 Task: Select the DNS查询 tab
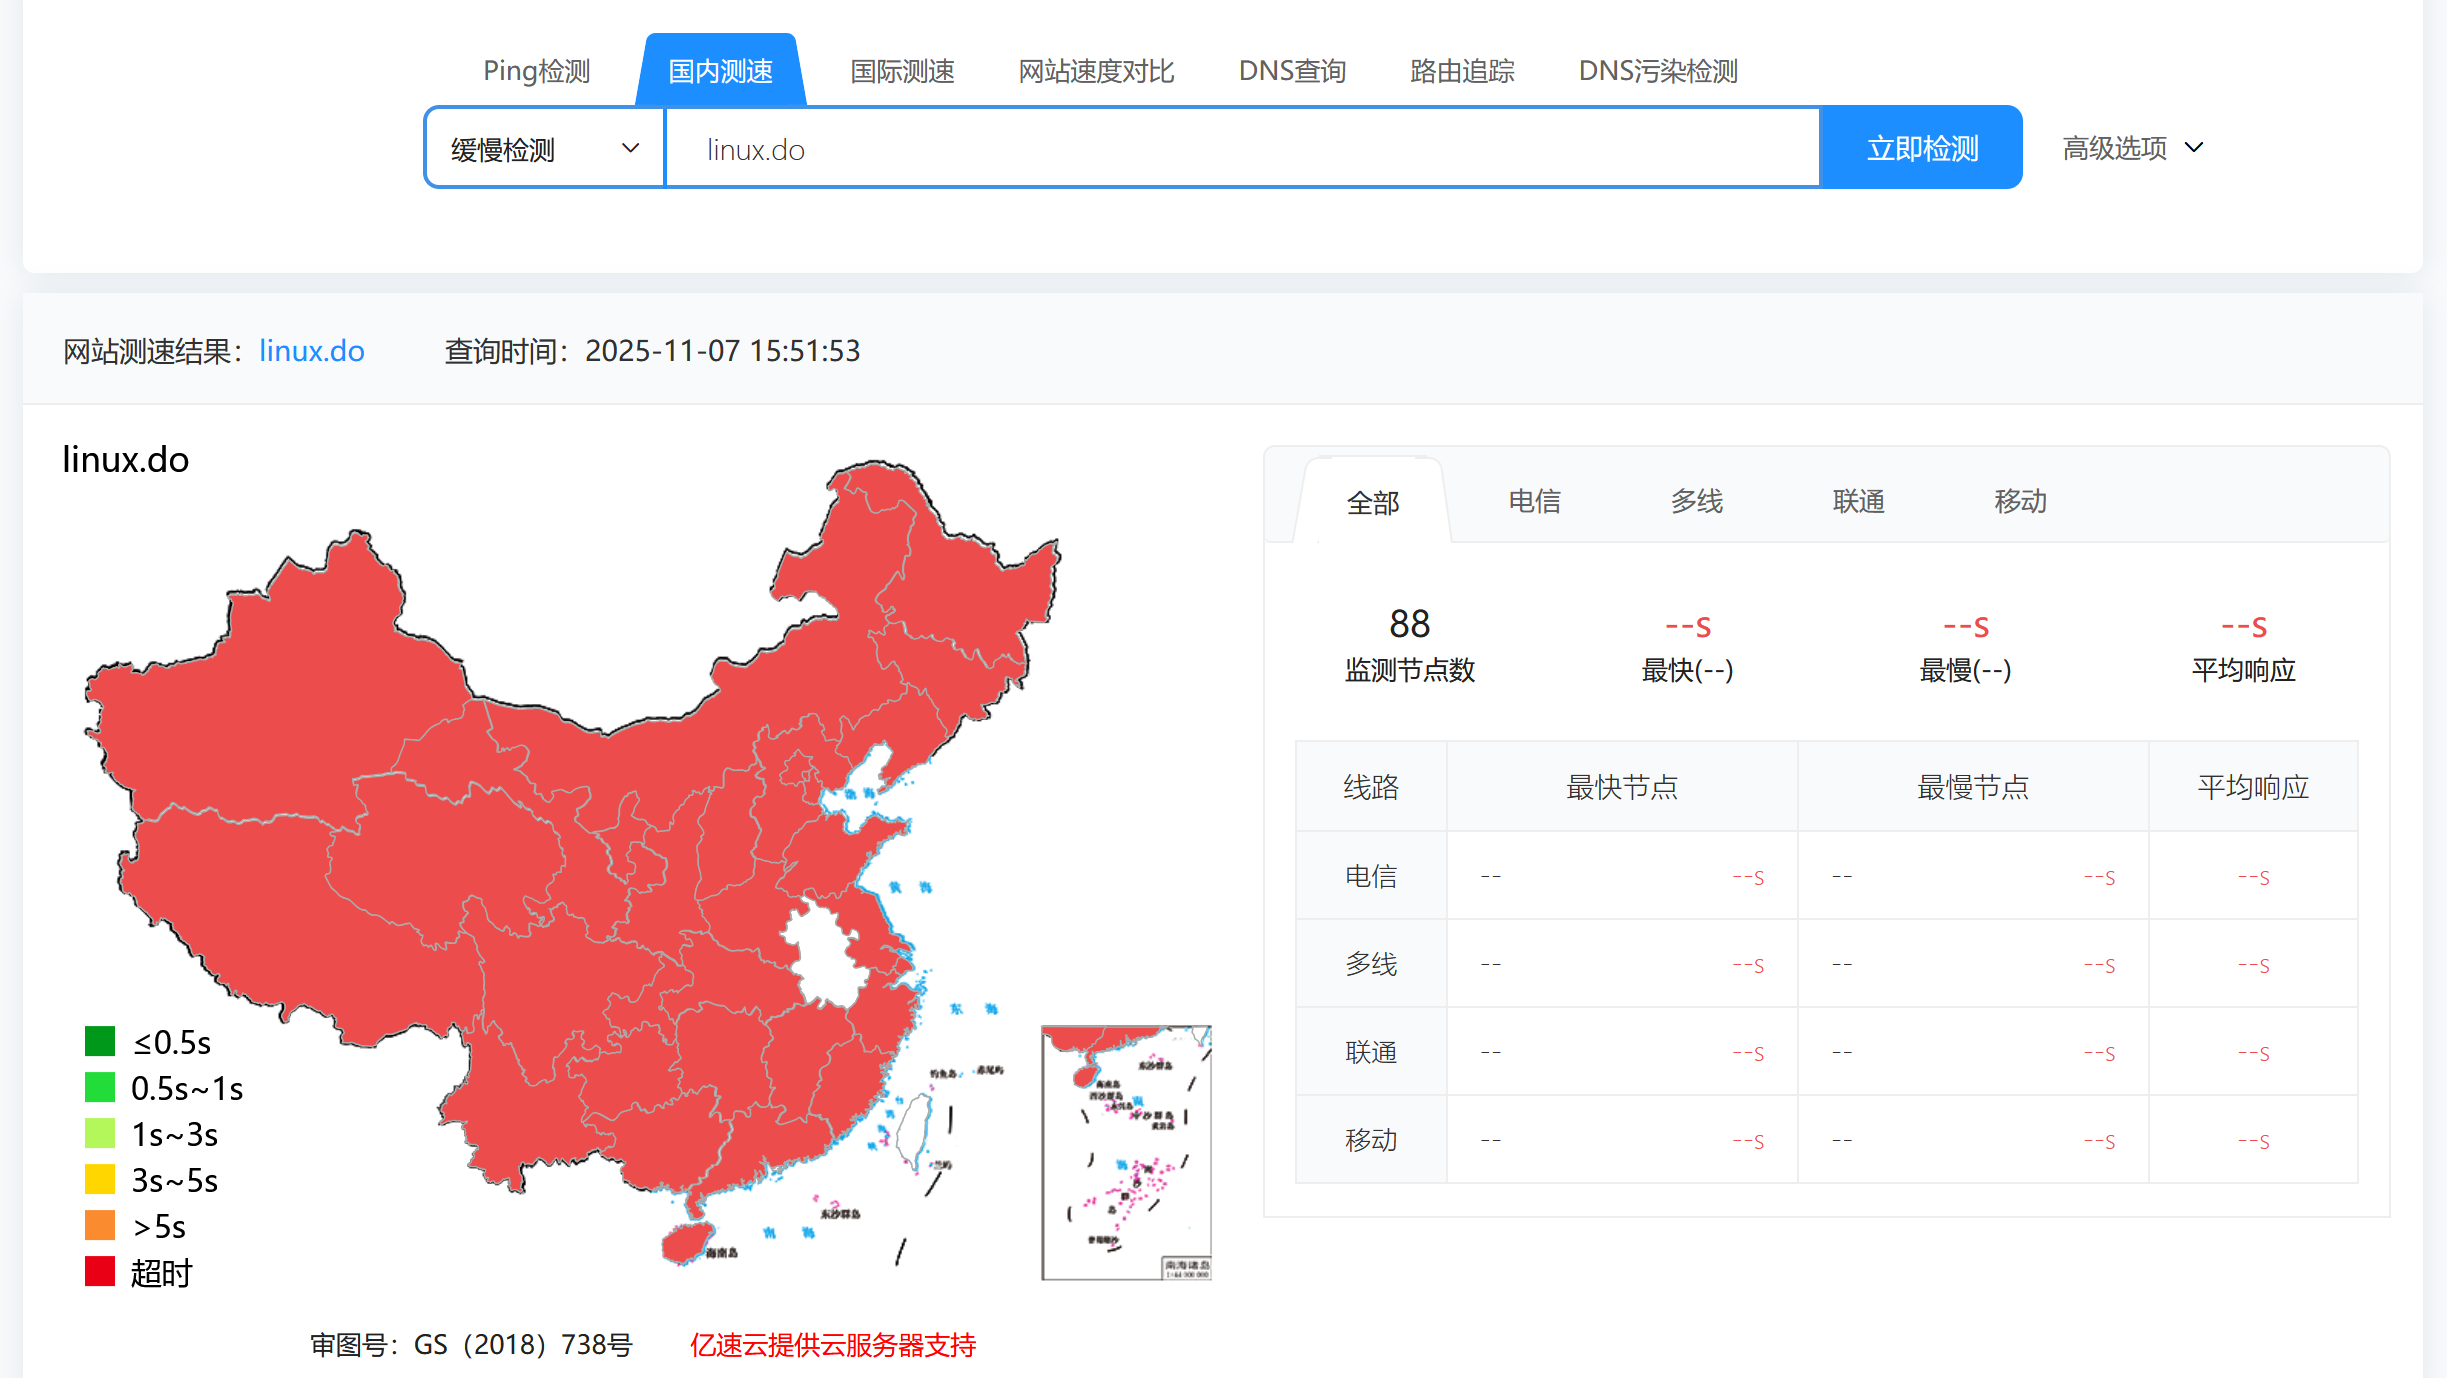(x=1292, y=71)
